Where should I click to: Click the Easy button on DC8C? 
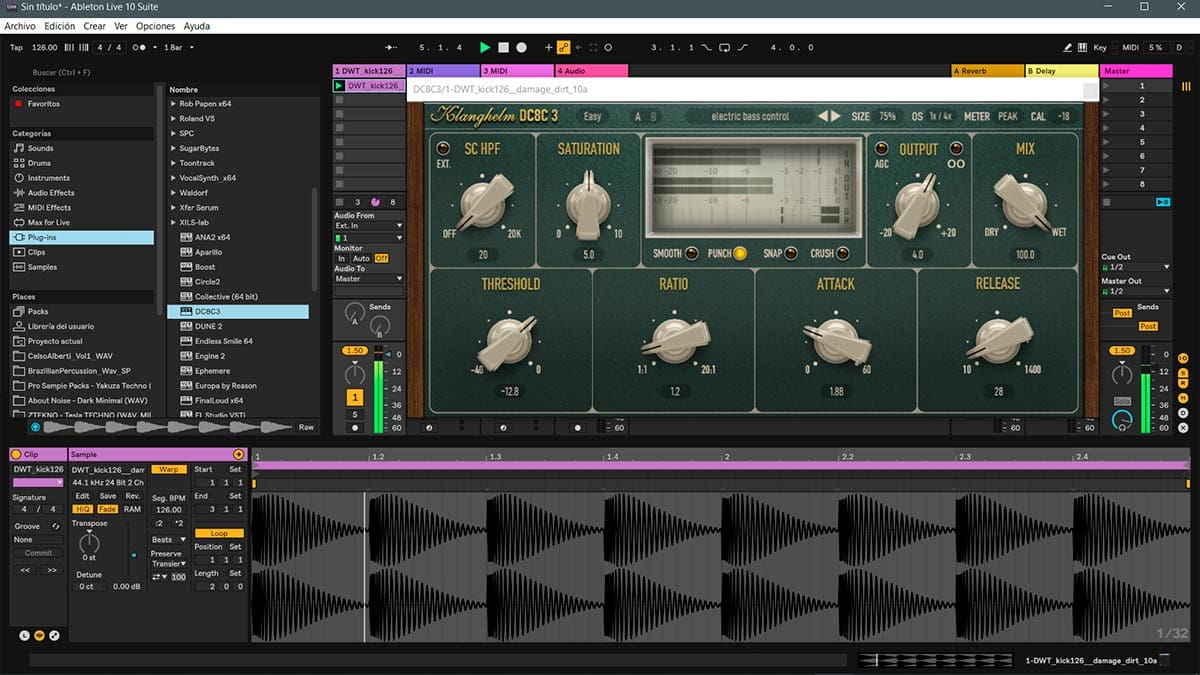coord(593,116)
